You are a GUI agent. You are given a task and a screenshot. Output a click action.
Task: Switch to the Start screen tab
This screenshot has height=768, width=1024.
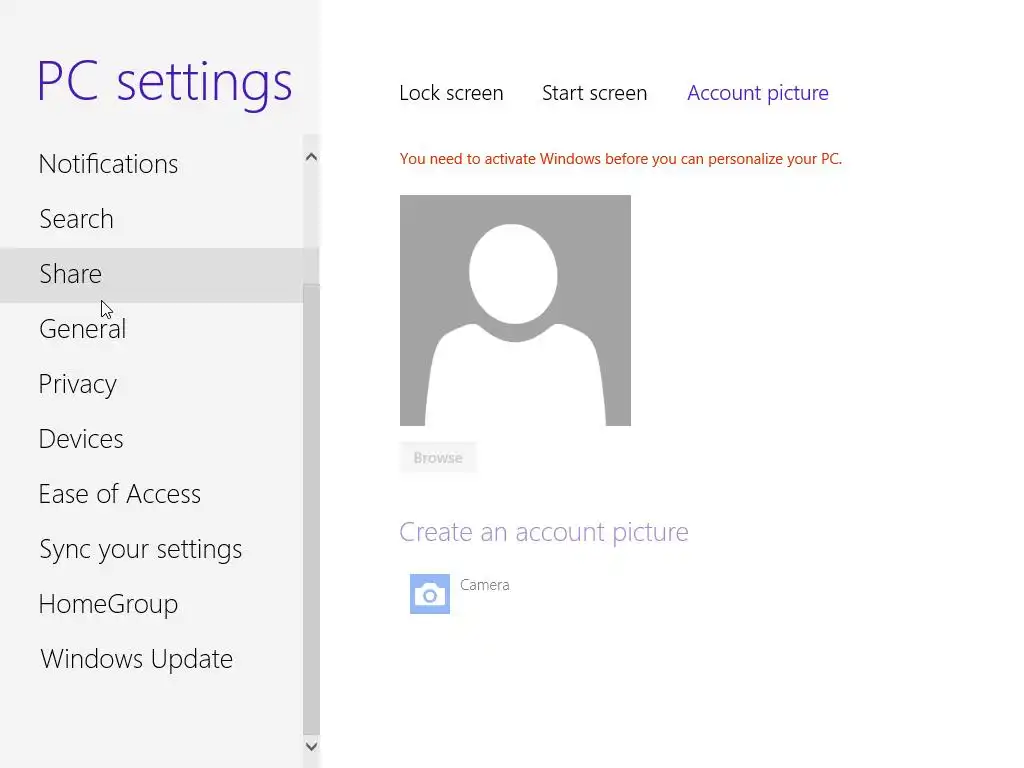click(x=594, y=93)
